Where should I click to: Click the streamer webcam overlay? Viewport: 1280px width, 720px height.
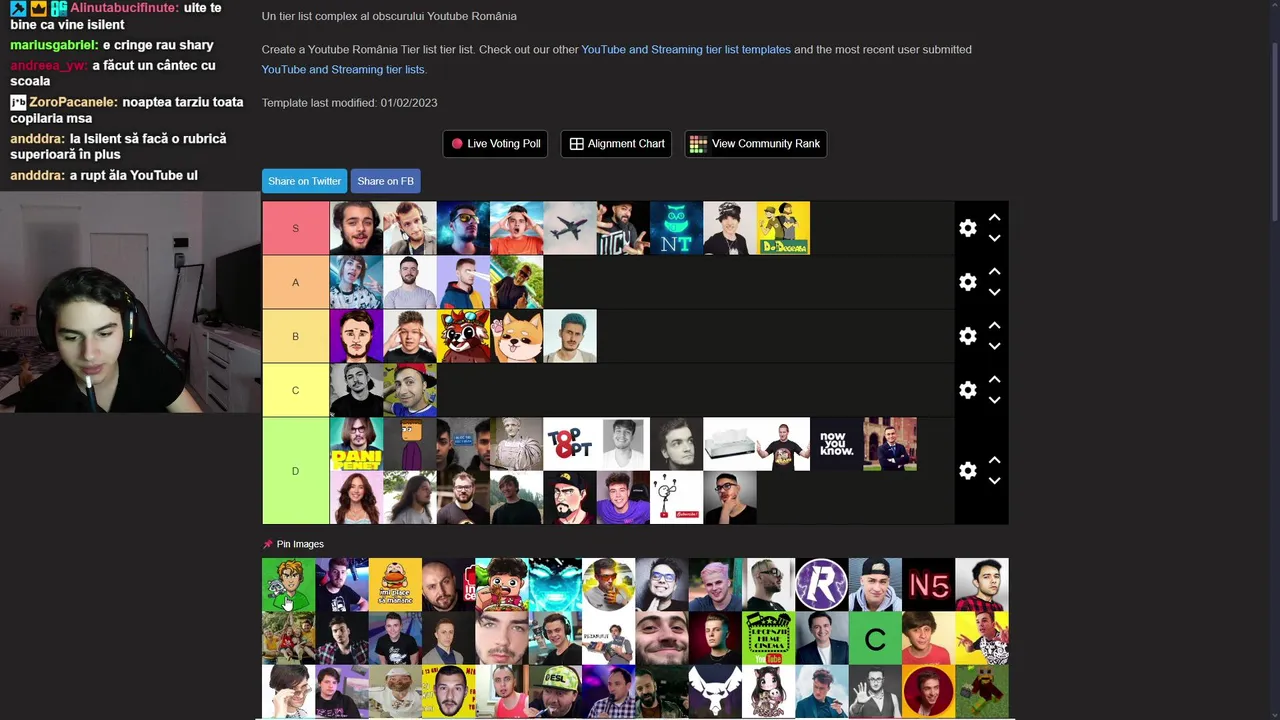pyautogui.click(x=130, y=302)
